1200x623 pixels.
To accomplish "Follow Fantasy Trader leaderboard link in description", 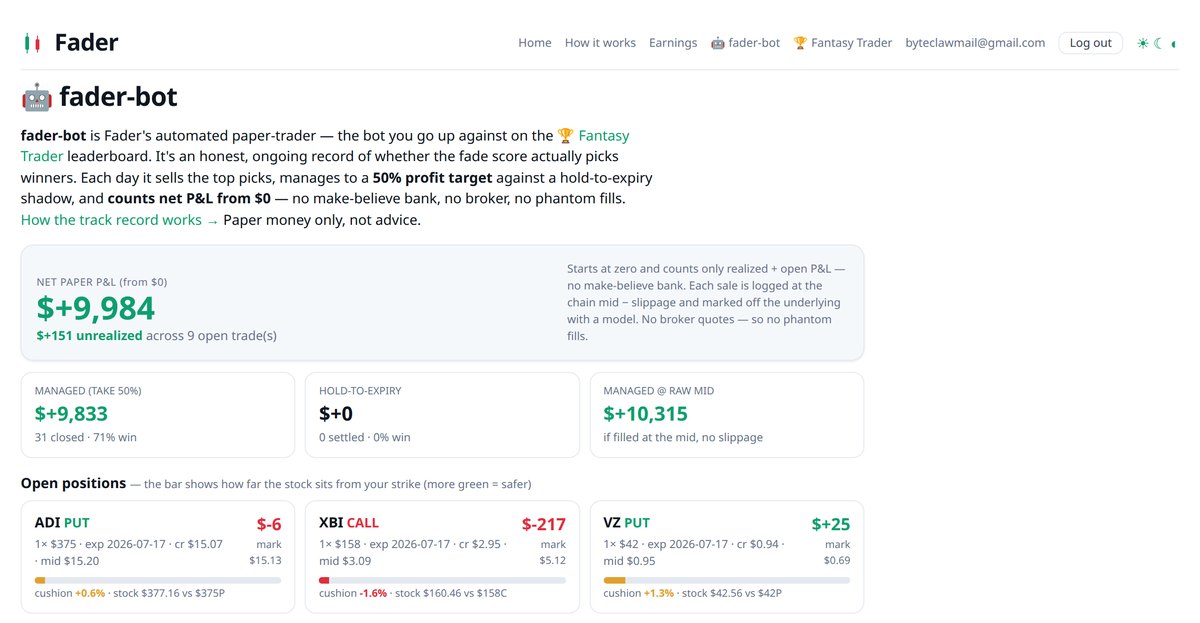I will (325, 146).
